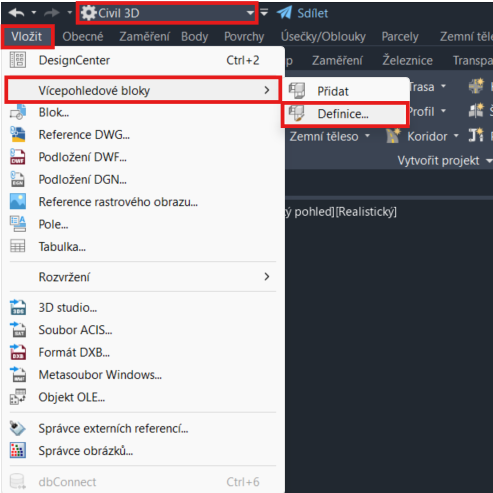Open Správce externích referencí...
493x493 pixels.
[x=143, y=428]
